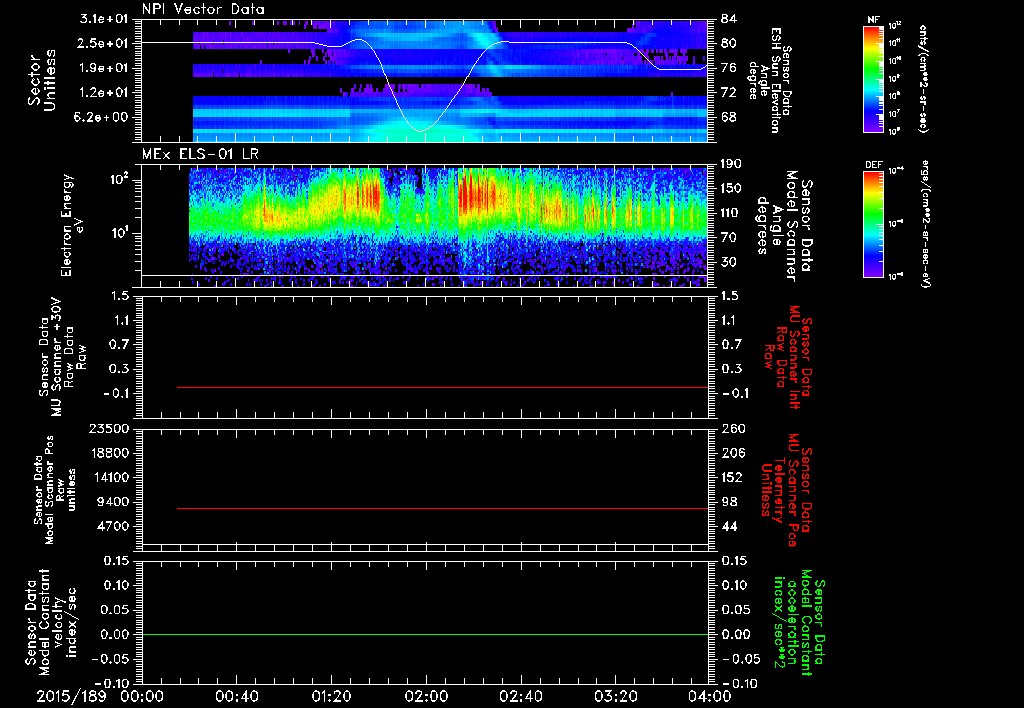
Task: Click the 2015/189 date label
Action: pyautogui.click(x=71, y=696)
